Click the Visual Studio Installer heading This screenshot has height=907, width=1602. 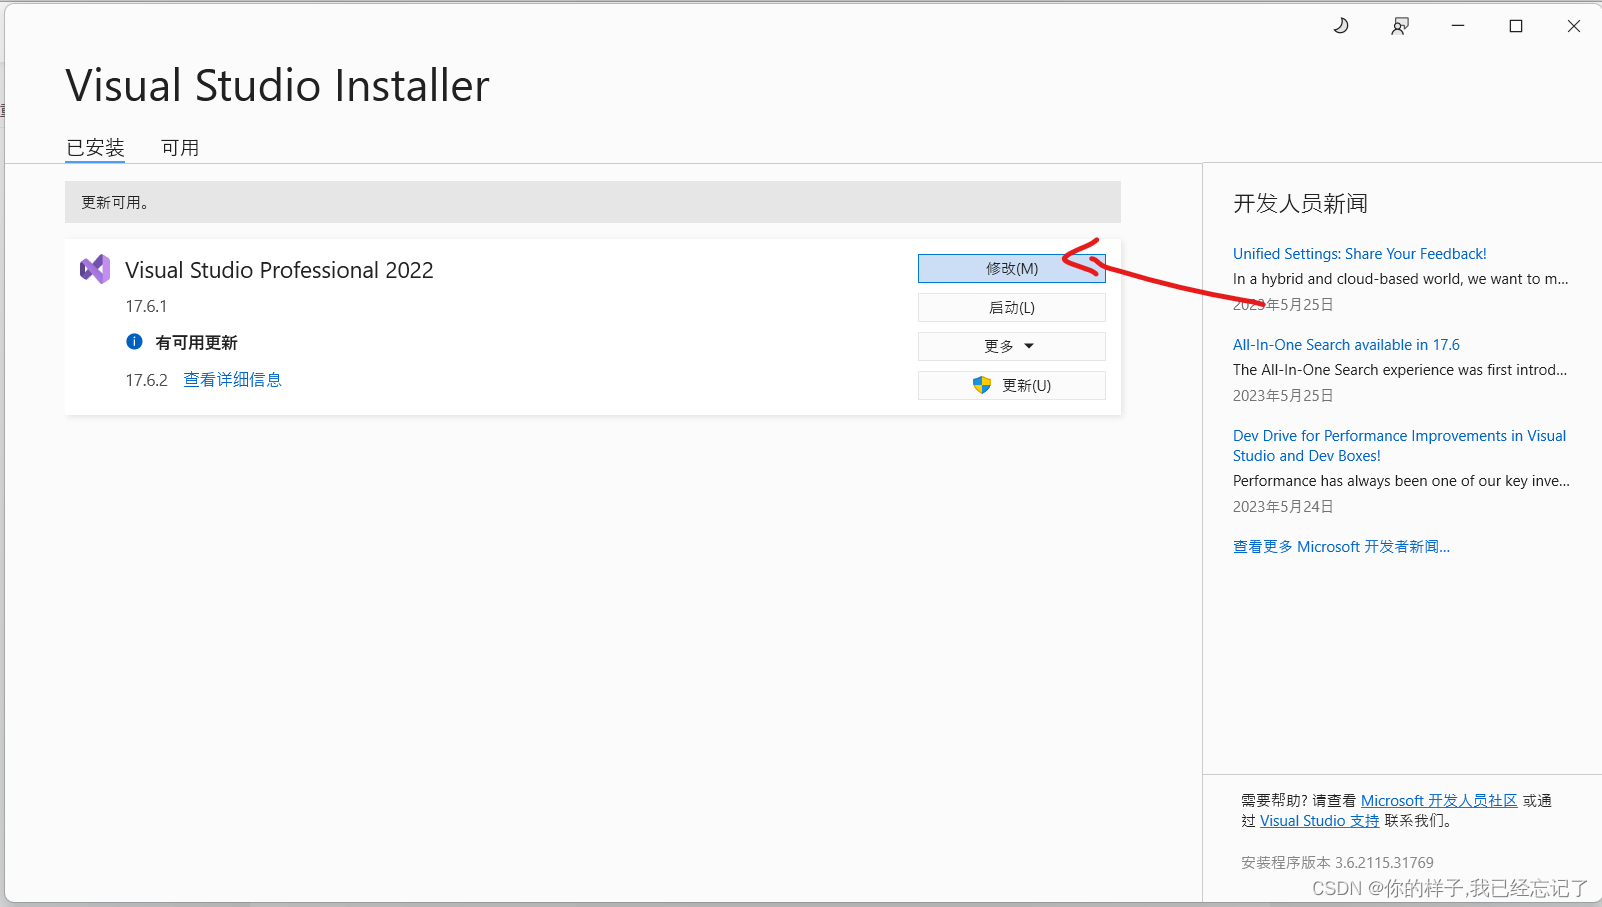pyautogui.click(x=277, y=86)
